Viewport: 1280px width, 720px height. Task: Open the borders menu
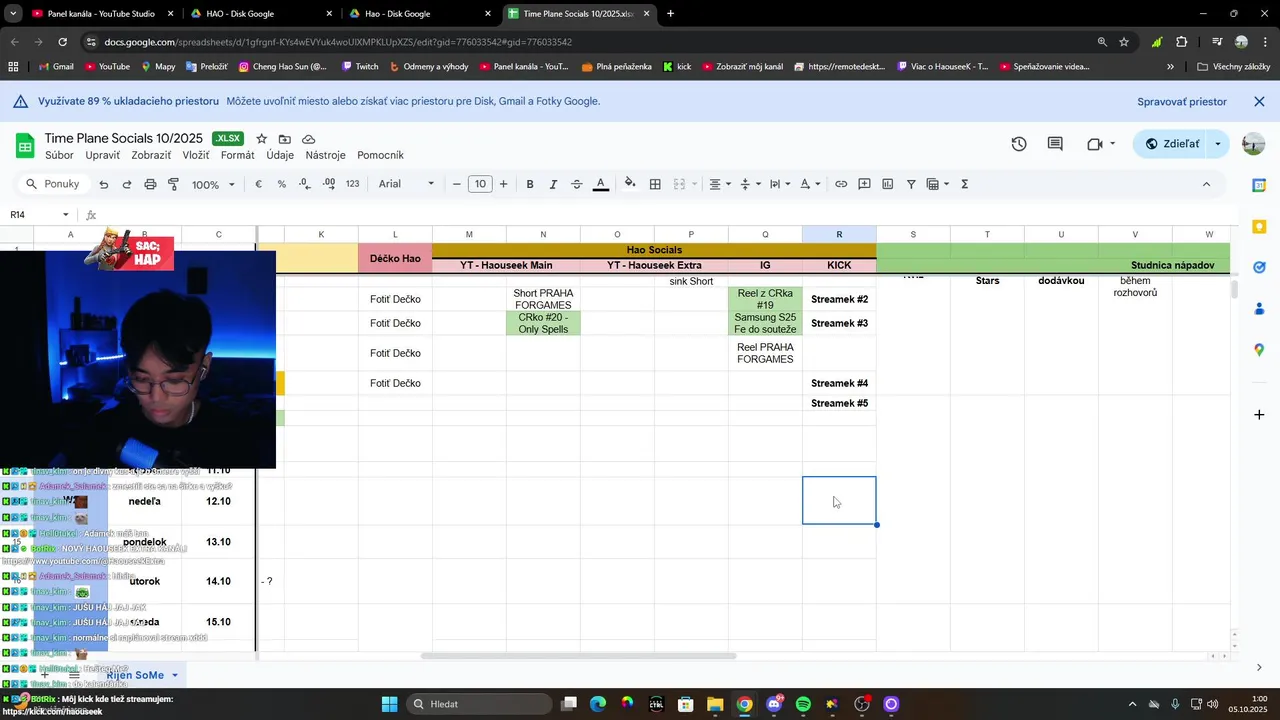[x=655, y=184]
